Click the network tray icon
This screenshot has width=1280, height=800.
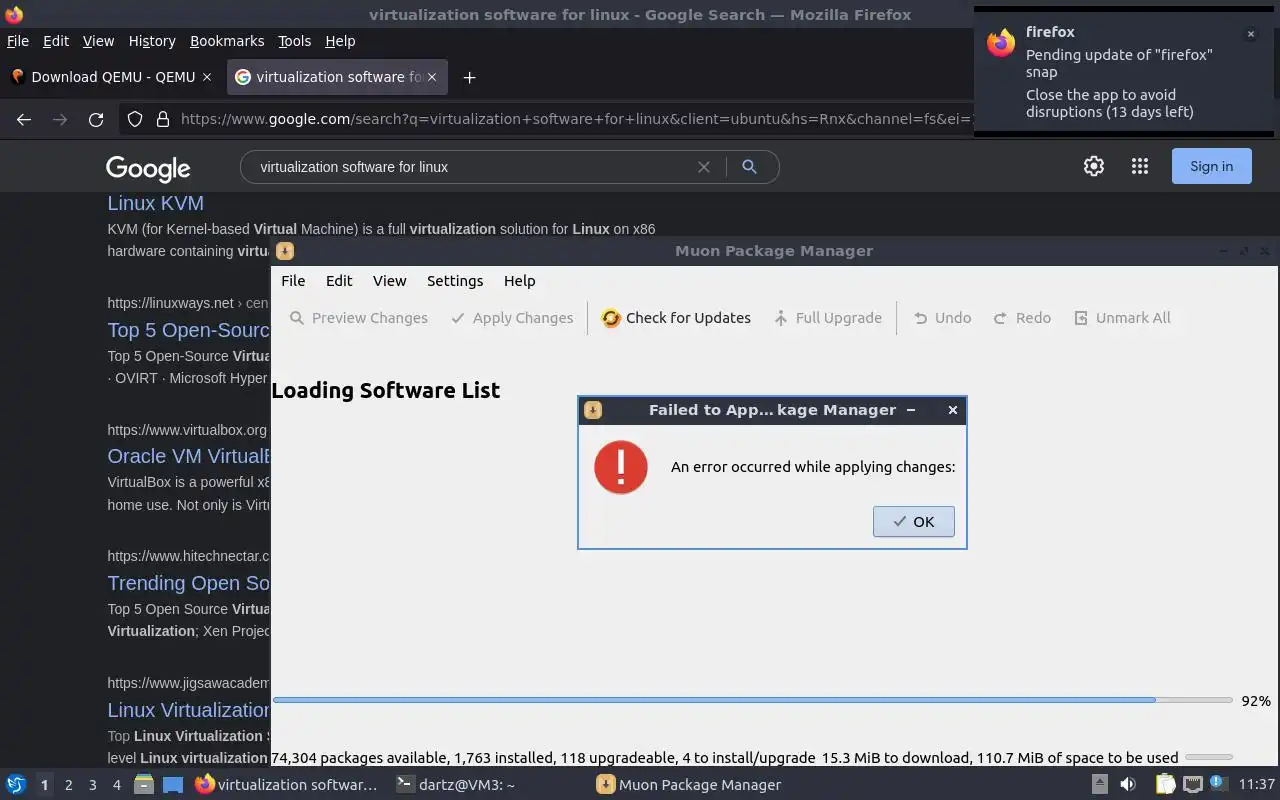pos(1193,785)
